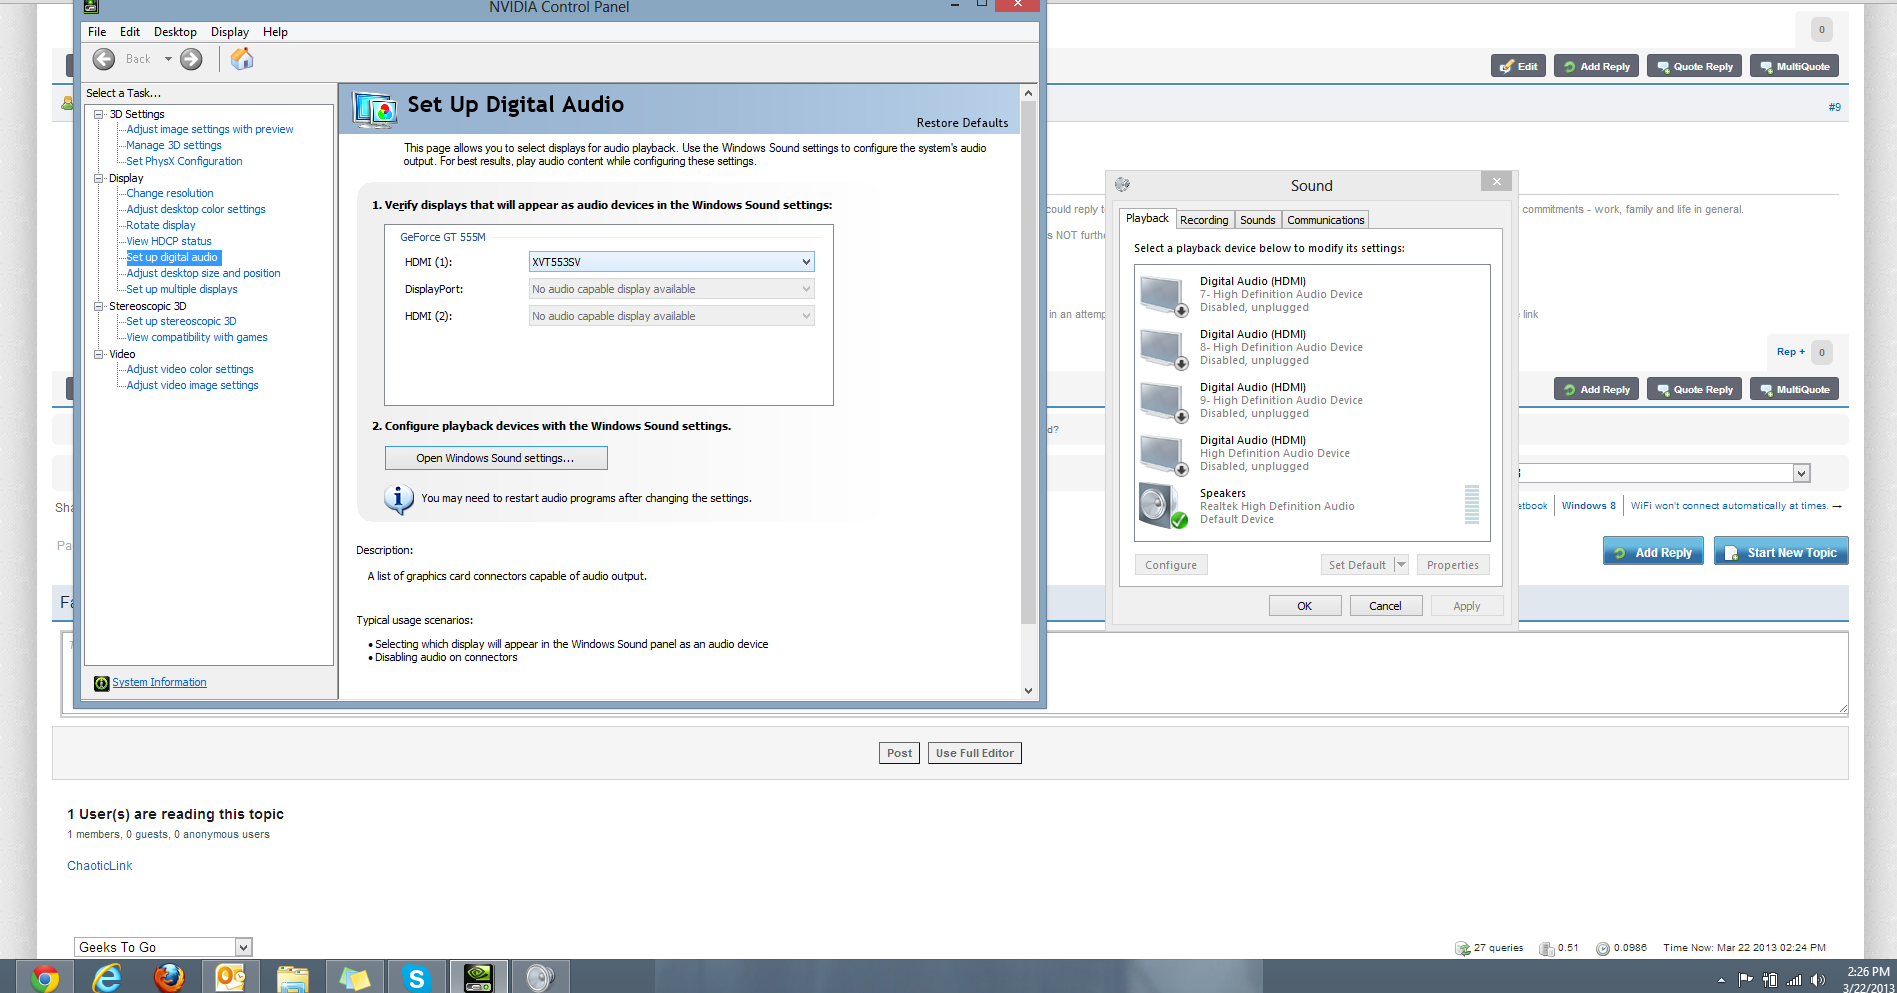Collapse the Video tree node
This screenshot has width=1897, height=993.
coord(99,354)
